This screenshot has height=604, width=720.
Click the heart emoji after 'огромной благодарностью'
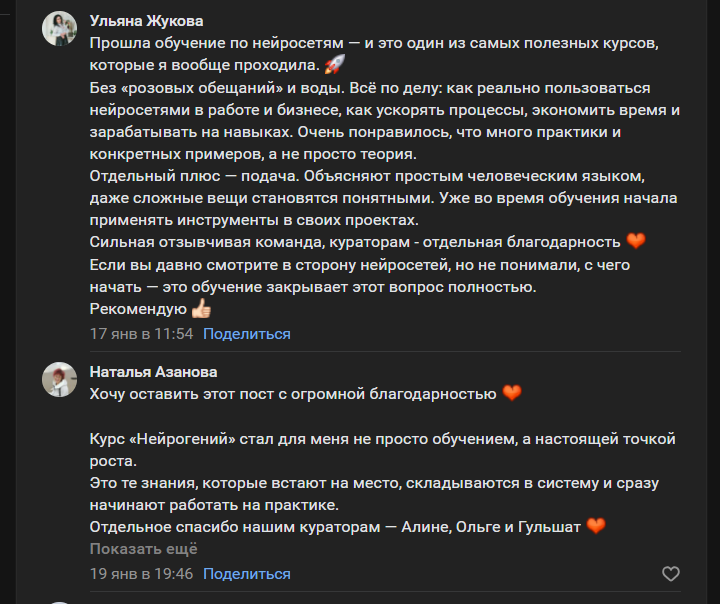click(512, 394)
